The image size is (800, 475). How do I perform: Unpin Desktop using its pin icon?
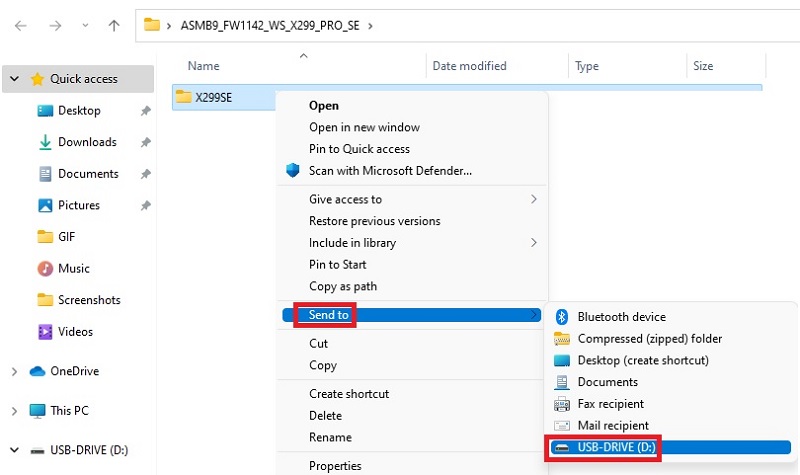(146, 110)
